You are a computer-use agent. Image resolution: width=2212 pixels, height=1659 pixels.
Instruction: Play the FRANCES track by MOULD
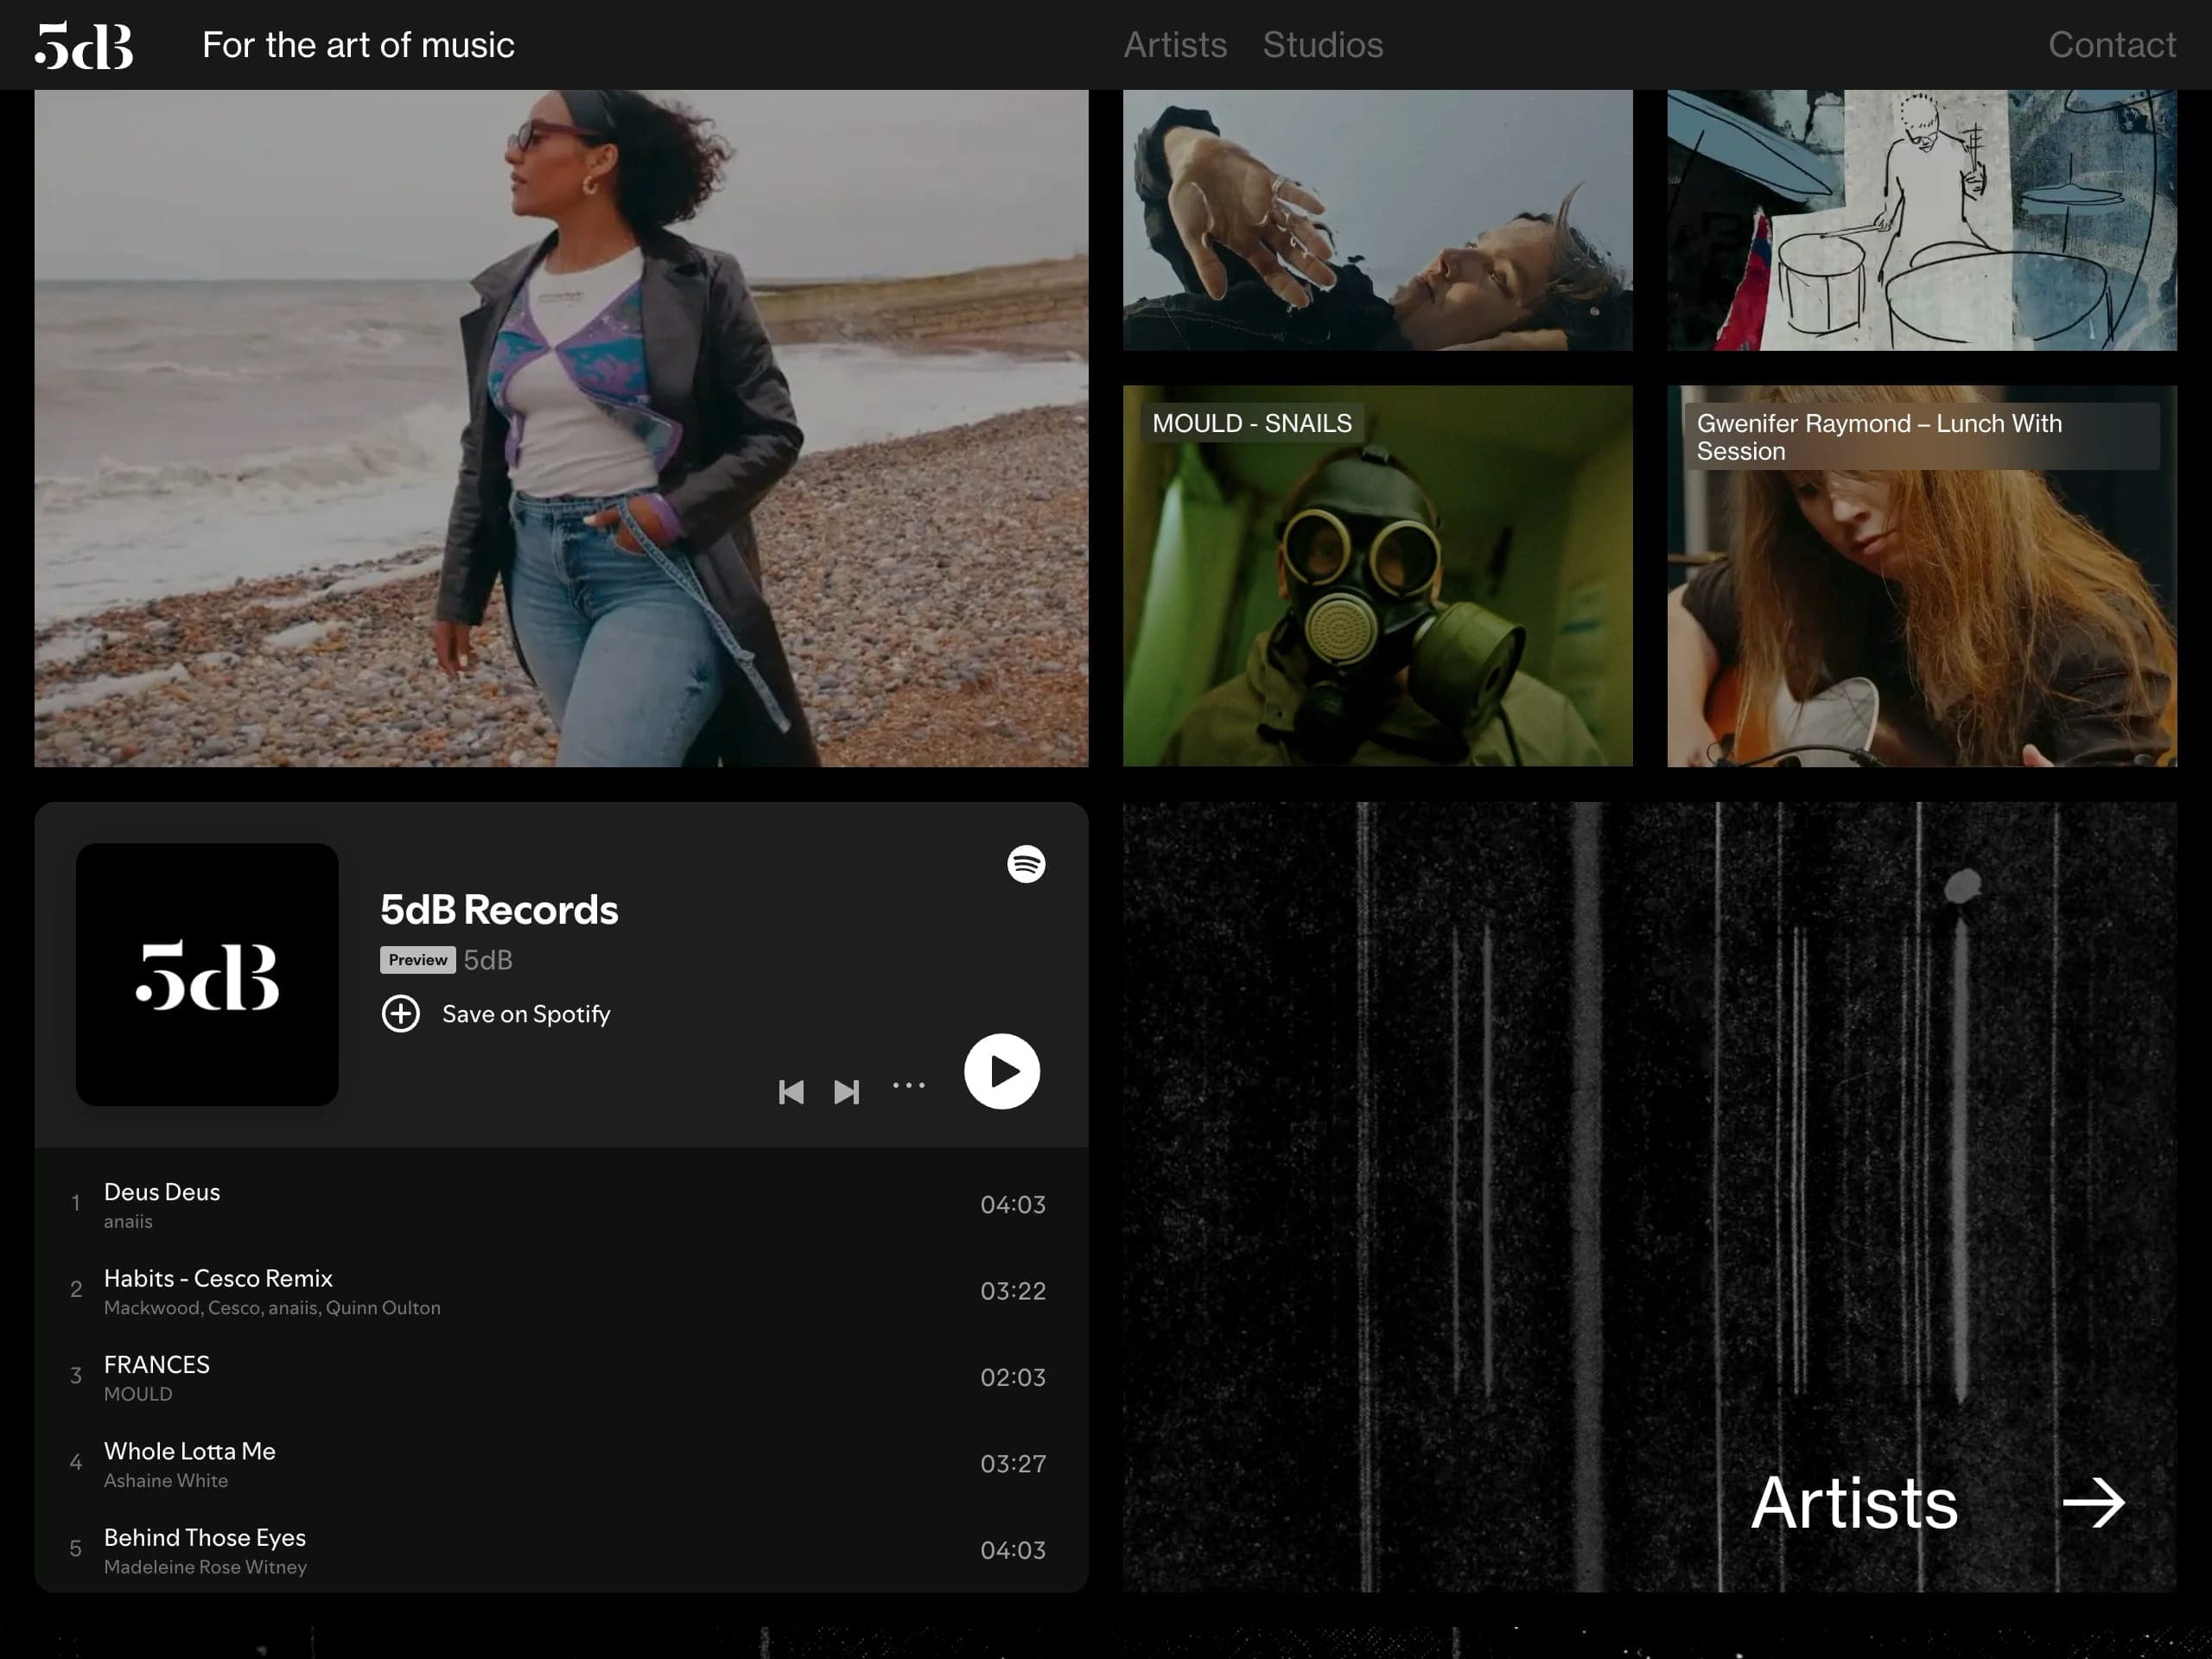157,1365
